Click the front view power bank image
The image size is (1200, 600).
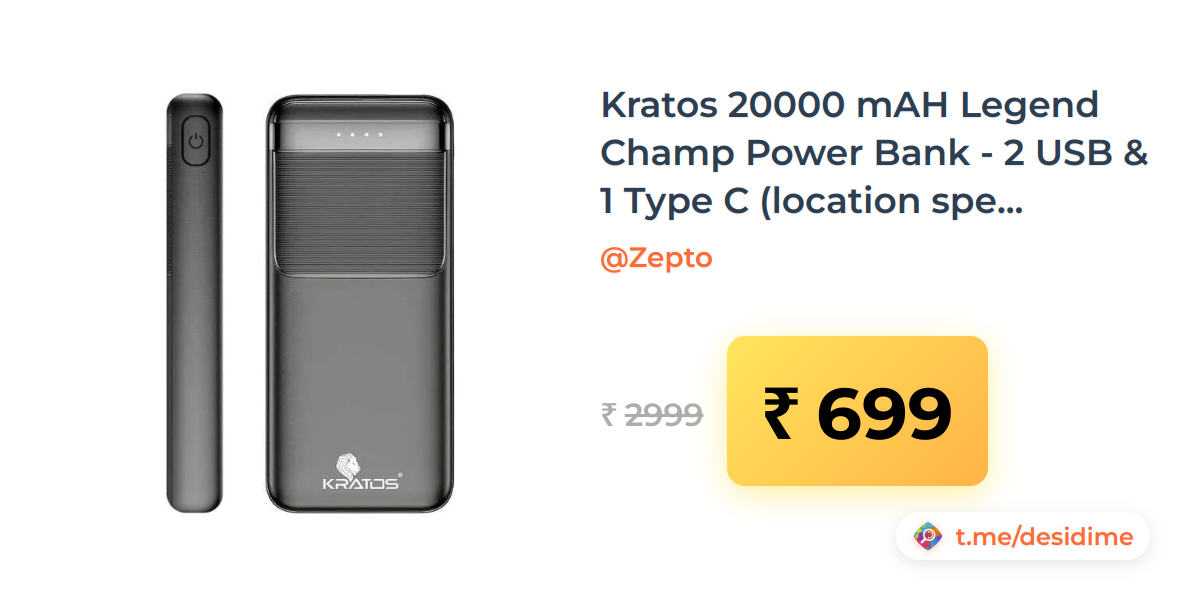tap(361, 305)
